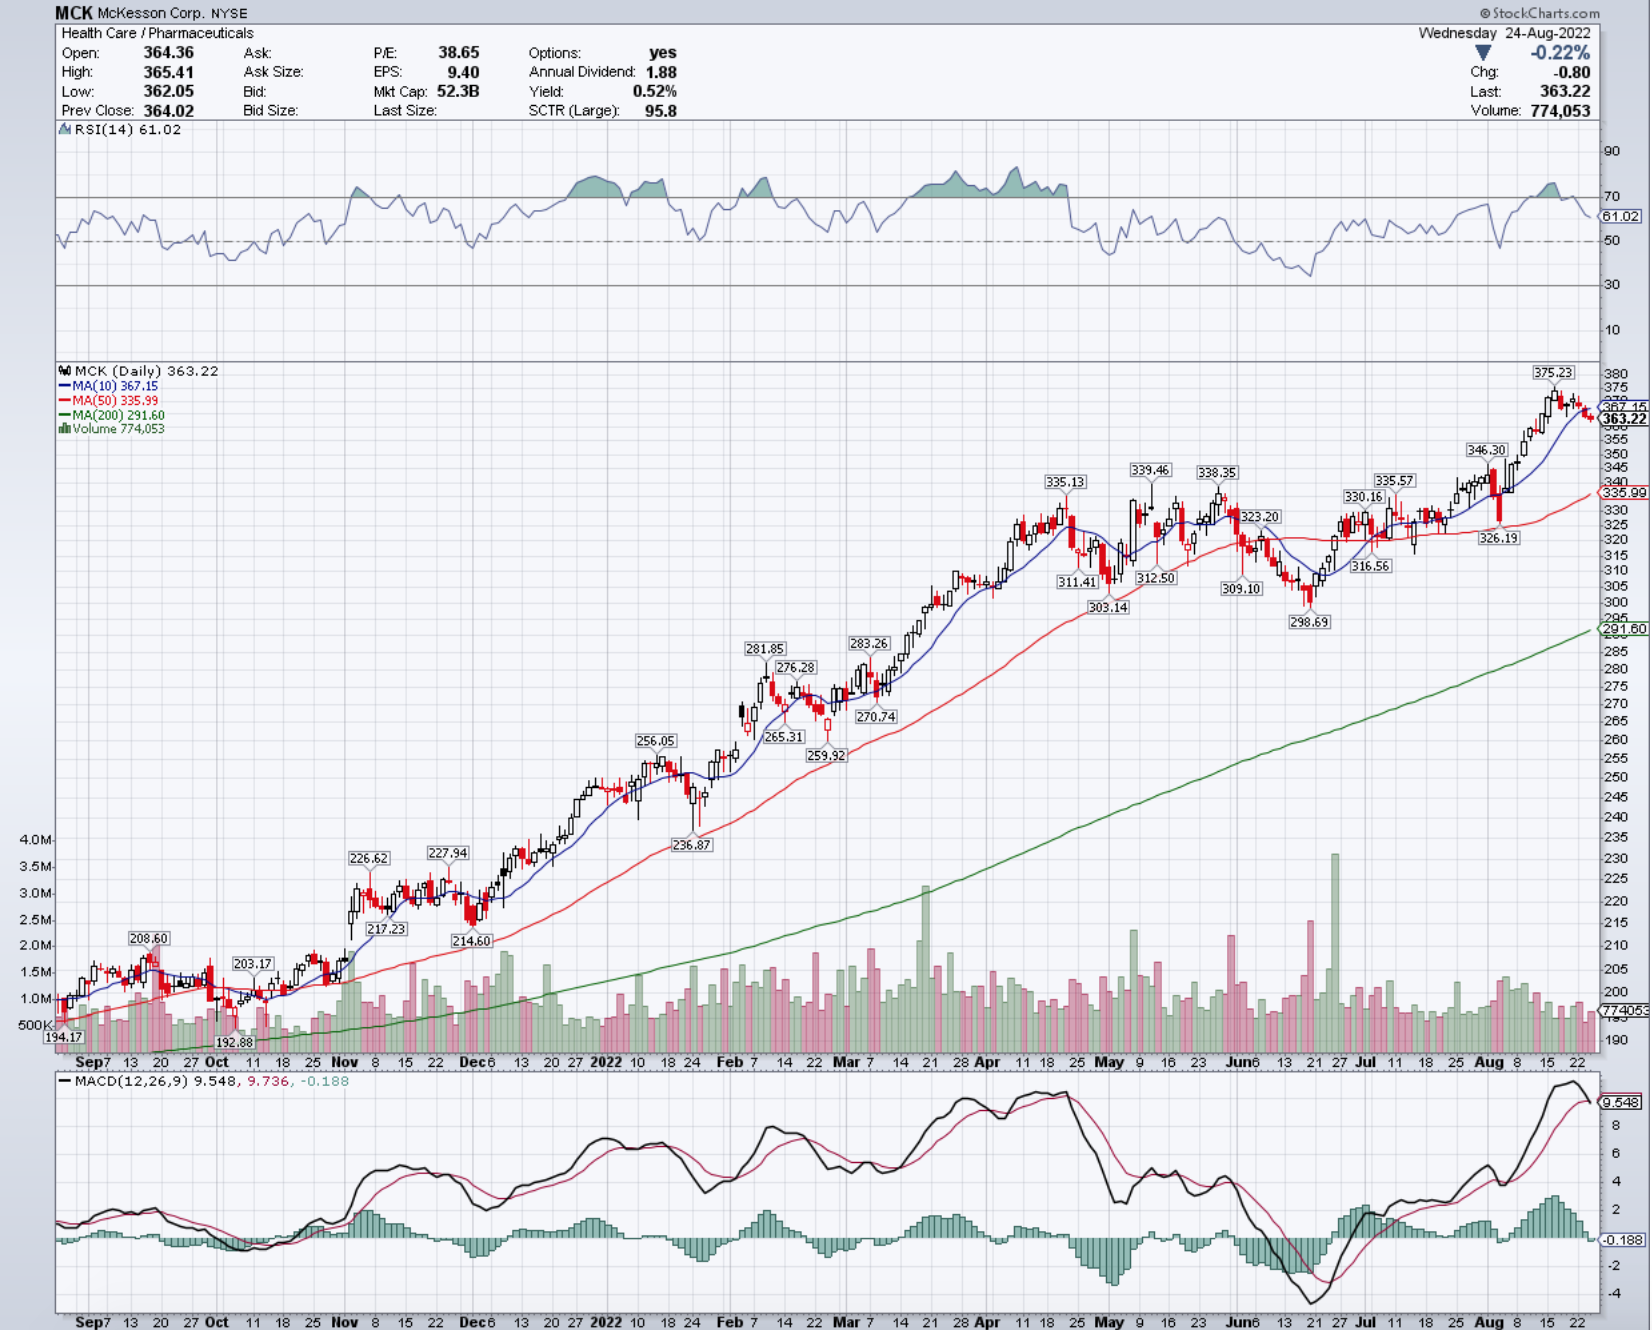Click the blue down-triangle change indicator
The width and height of the screenshot is (1652, 1330).
pos(1483,53)
